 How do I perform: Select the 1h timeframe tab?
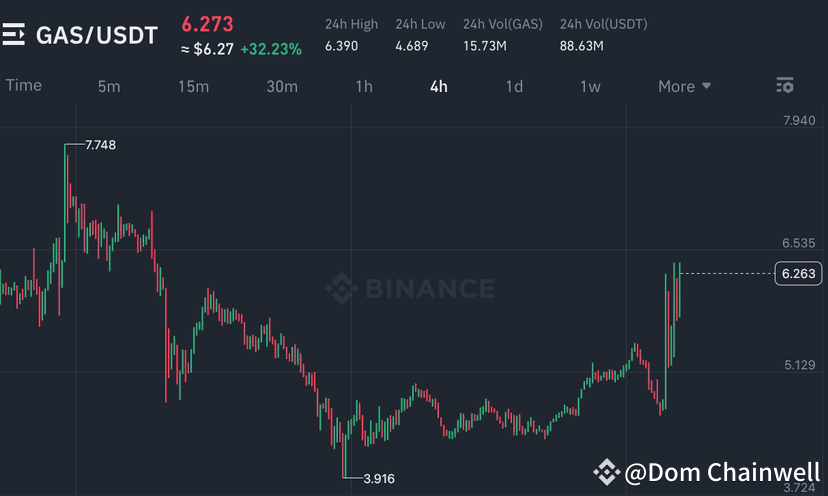pyautogui.click(x=364, y=86)
